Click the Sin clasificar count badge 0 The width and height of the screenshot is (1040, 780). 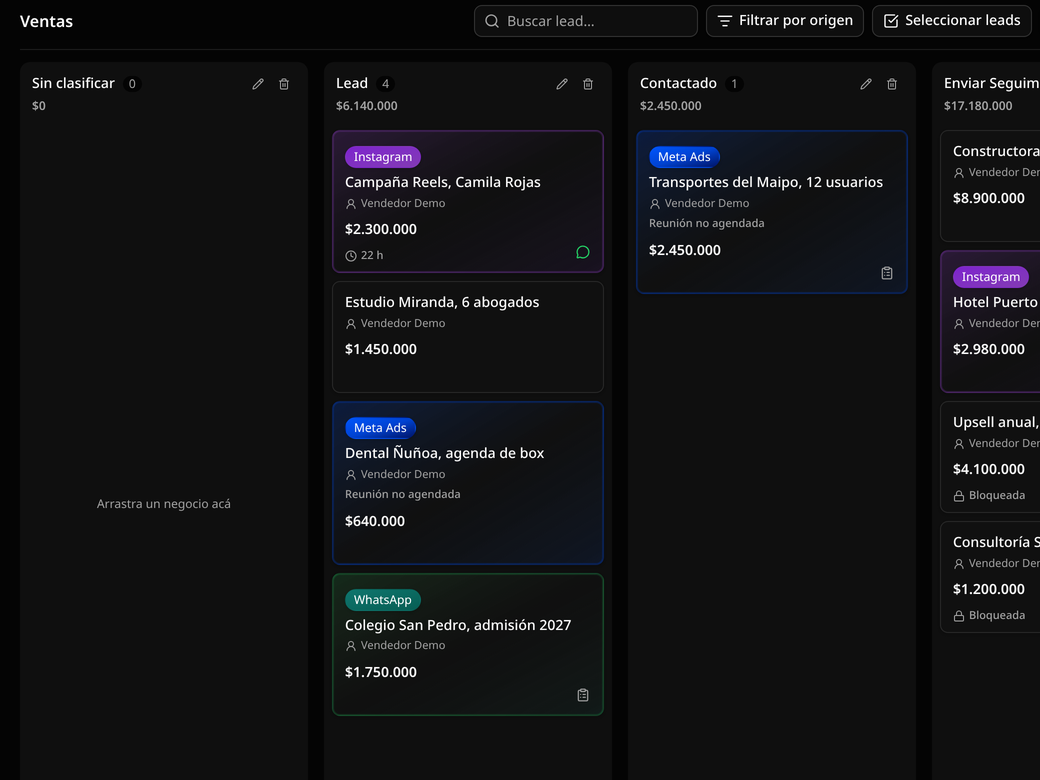(132, 84)
